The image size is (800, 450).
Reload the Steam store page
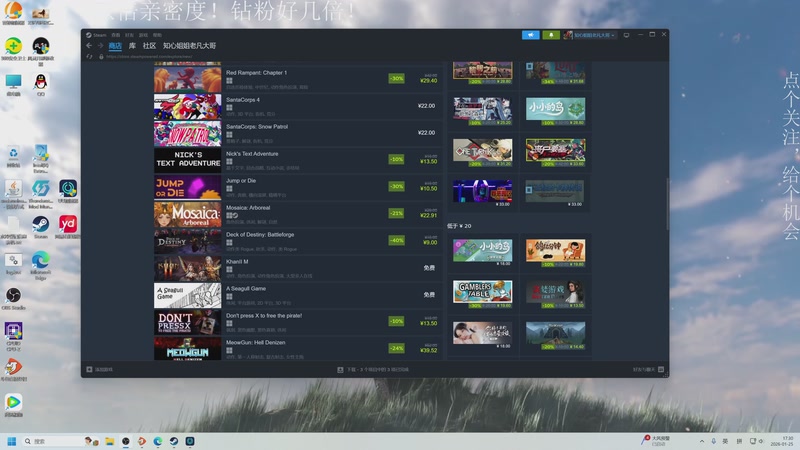(90, 57)
